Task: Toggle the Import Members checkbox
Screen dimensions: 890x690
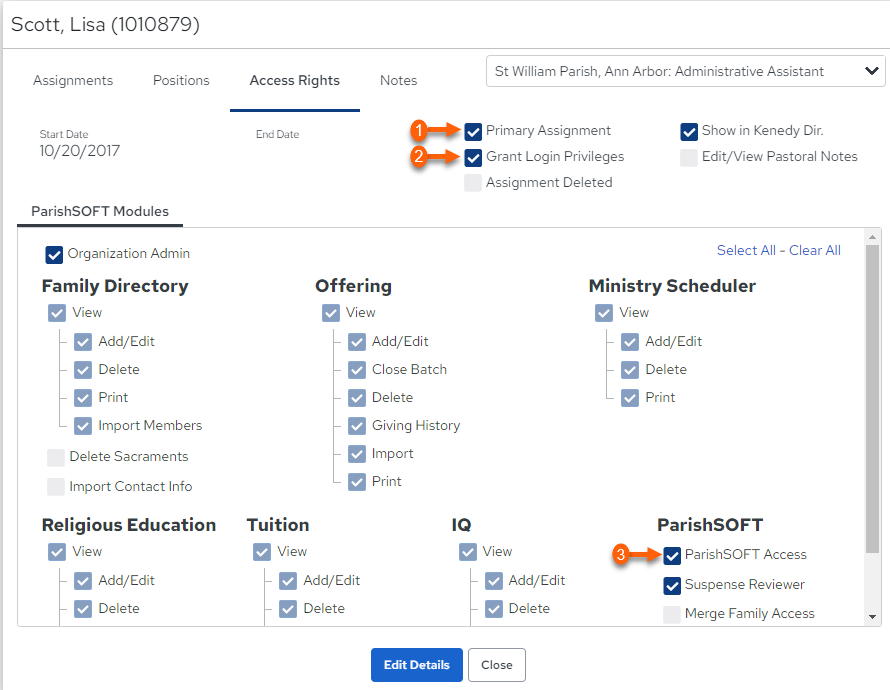Action: (83, 426)
